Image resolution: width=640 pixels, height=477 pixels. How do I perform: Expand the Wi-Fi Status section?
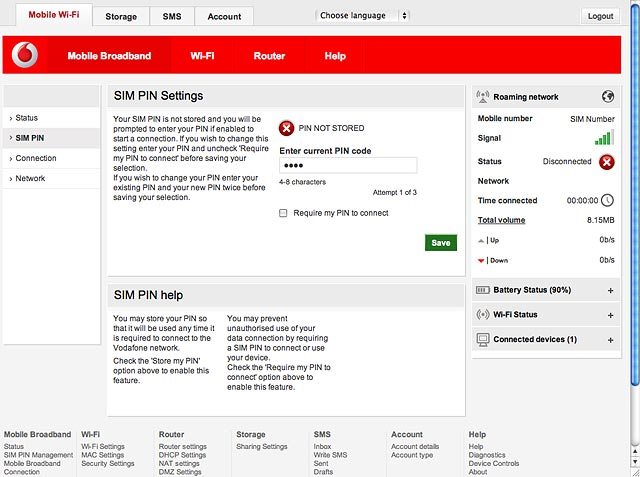[611, 315]
